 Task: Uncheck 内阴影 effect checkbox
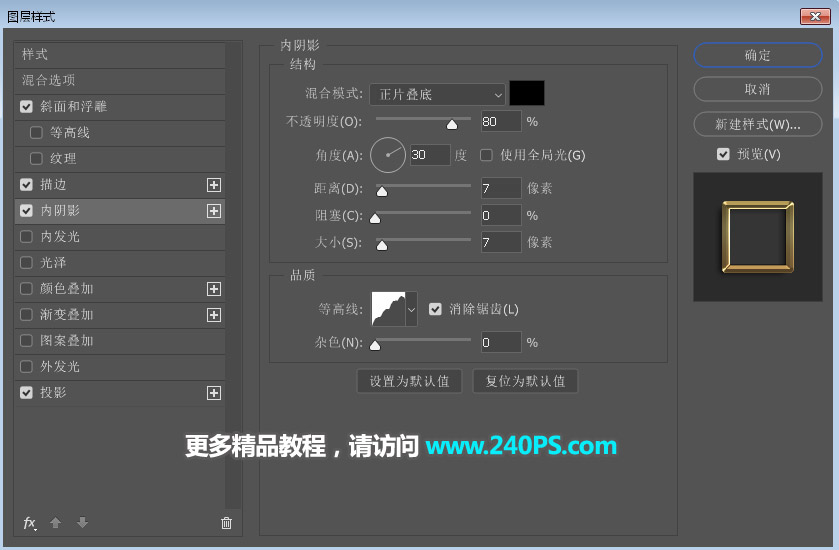pyautogui.click(x=26, y=211)
